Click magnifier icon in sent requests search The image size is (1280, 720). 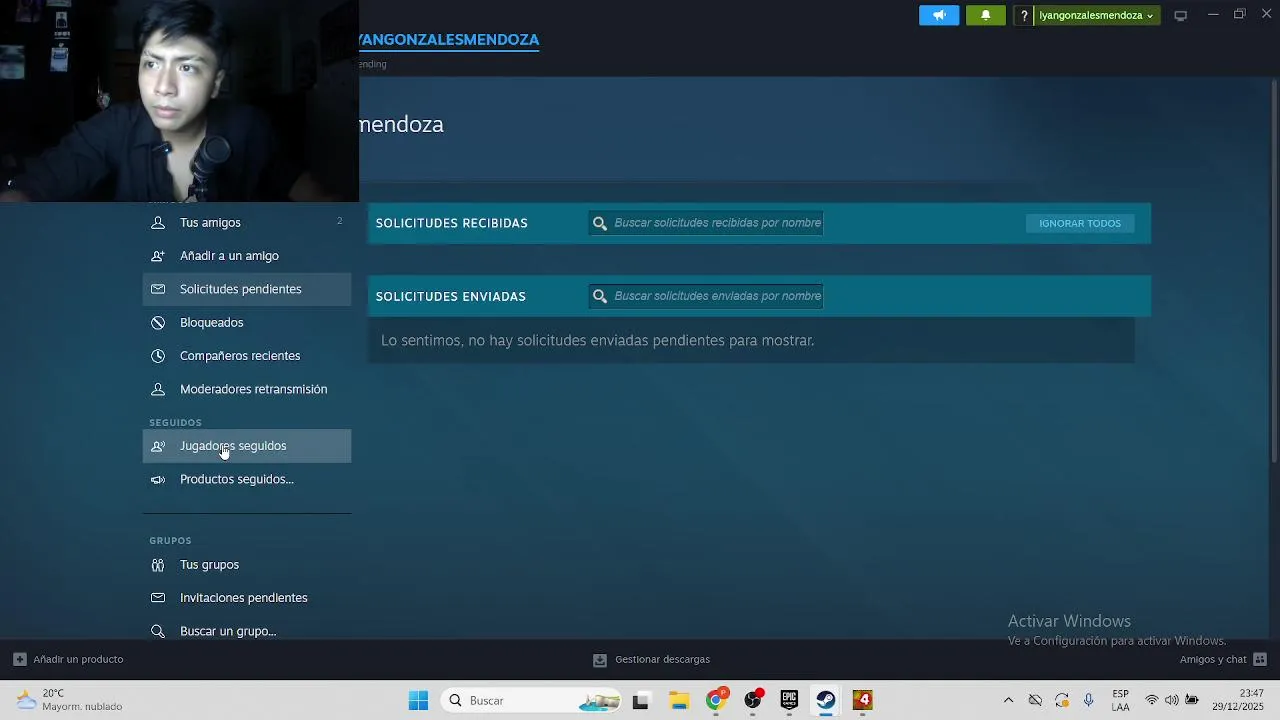[x=600, y=296]
